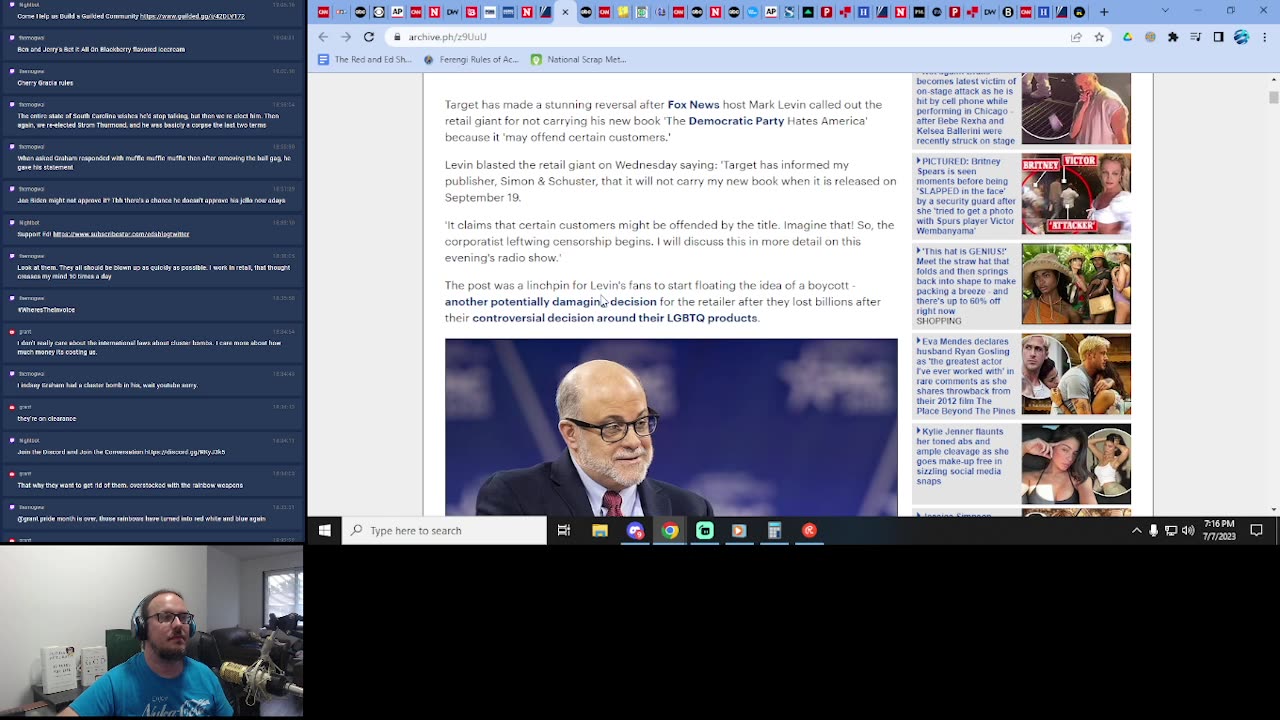Open the red circular taskbar app
This screenshot has height=720, width=1280.
point(809,531)
